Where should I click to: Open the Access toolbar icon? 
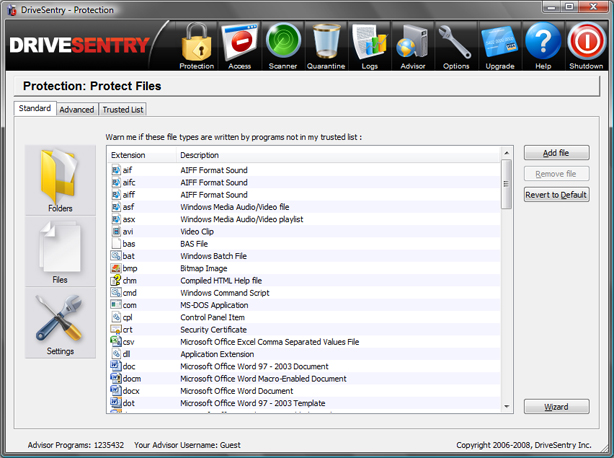239,46
